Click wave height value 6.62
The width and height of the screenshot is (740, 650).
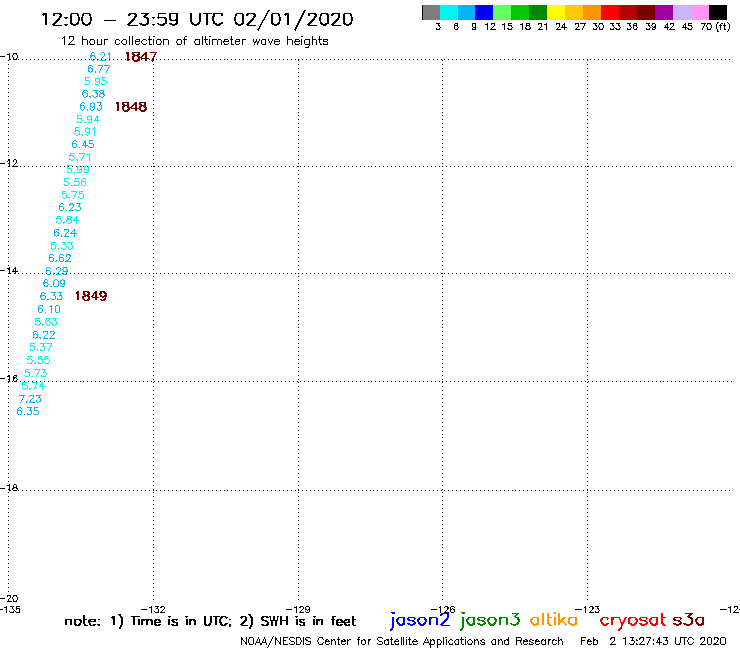pos(60,258)
